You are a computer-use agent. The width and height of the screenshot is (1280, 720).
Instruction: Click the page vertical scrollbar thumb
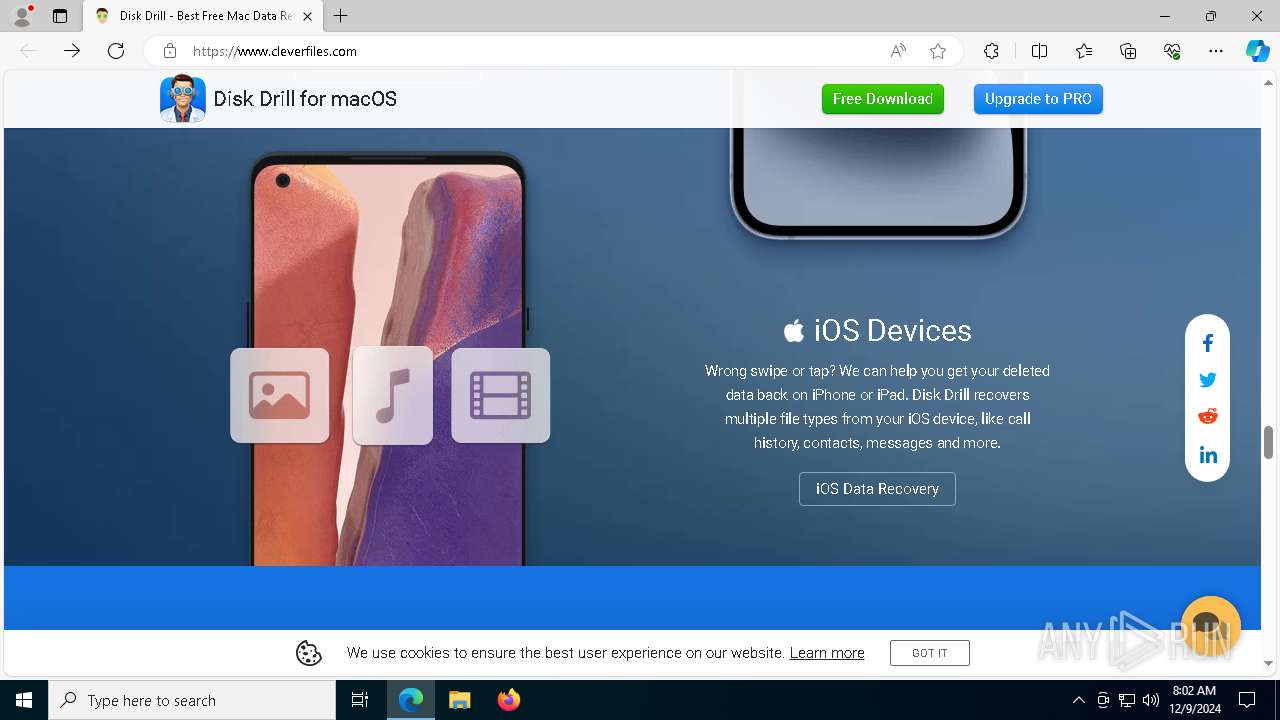1268,441
